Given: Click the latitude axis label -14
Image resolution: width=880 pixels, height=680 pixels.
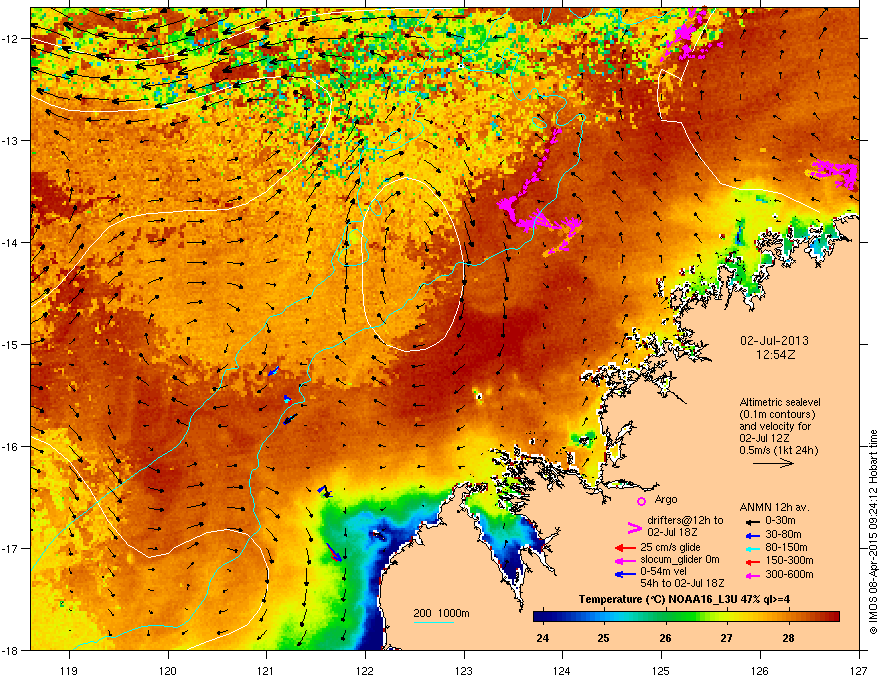Looking at the screenshot, I should click(x=11, y=243).
